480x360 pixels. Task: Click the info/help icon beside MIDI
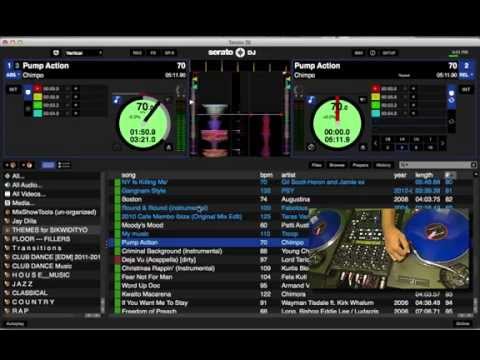(373, 53)
